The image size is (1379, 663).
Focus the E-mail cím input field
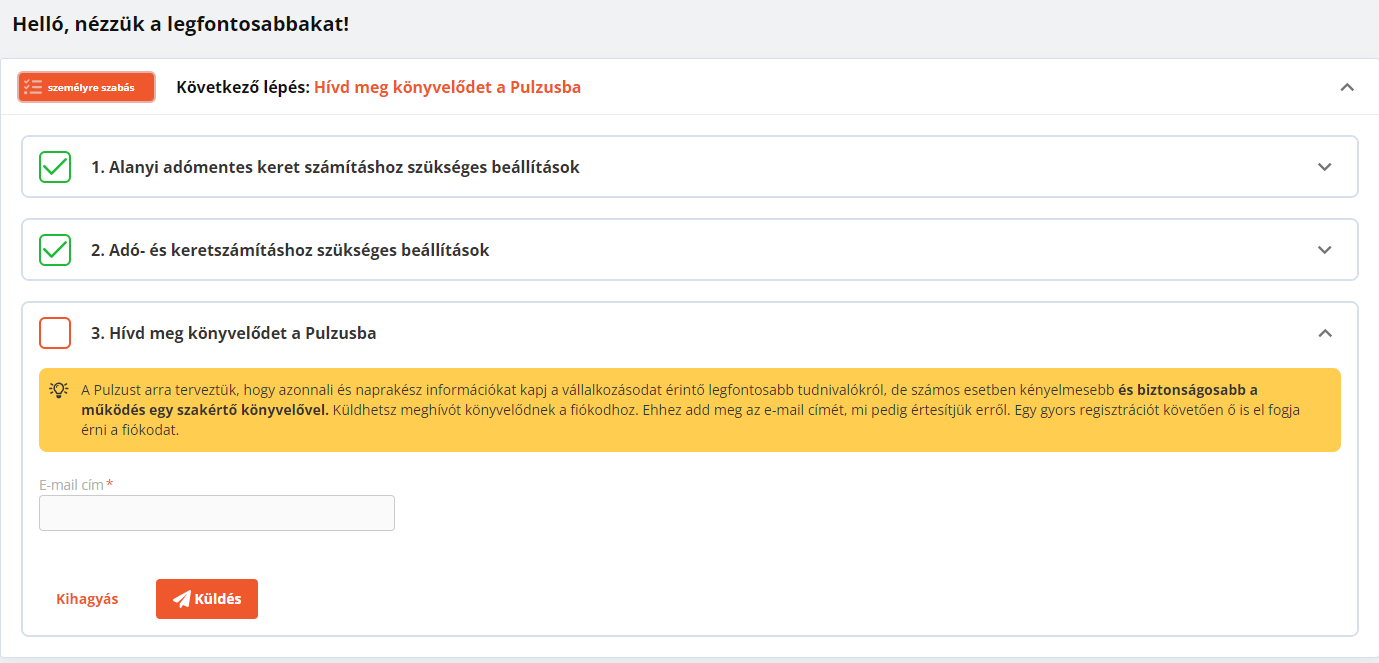point(217,513)
